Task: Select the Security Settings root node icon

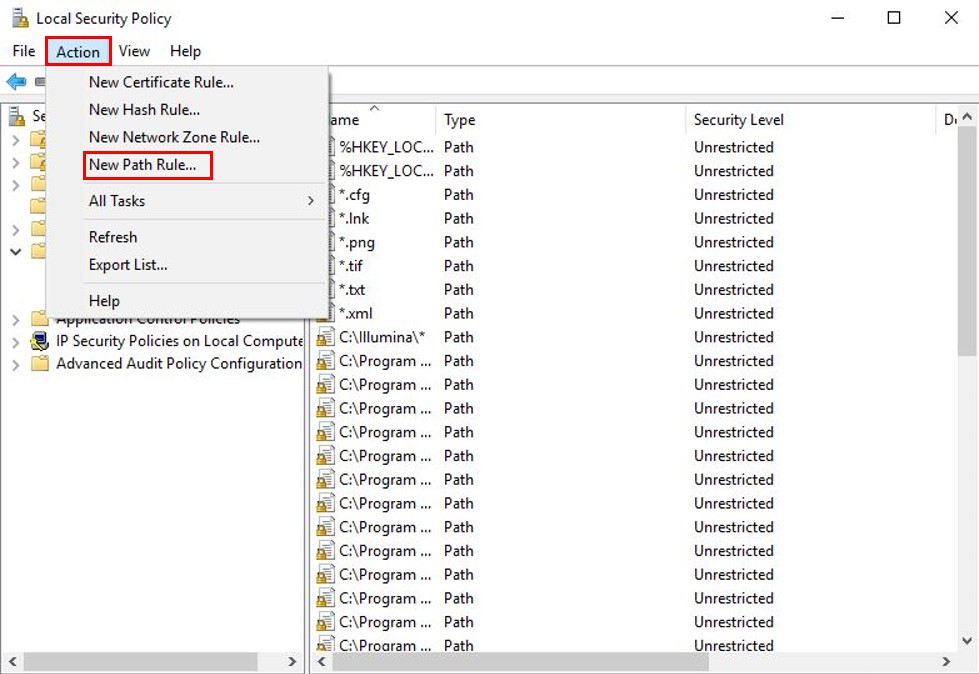Action: pos(17,115)
